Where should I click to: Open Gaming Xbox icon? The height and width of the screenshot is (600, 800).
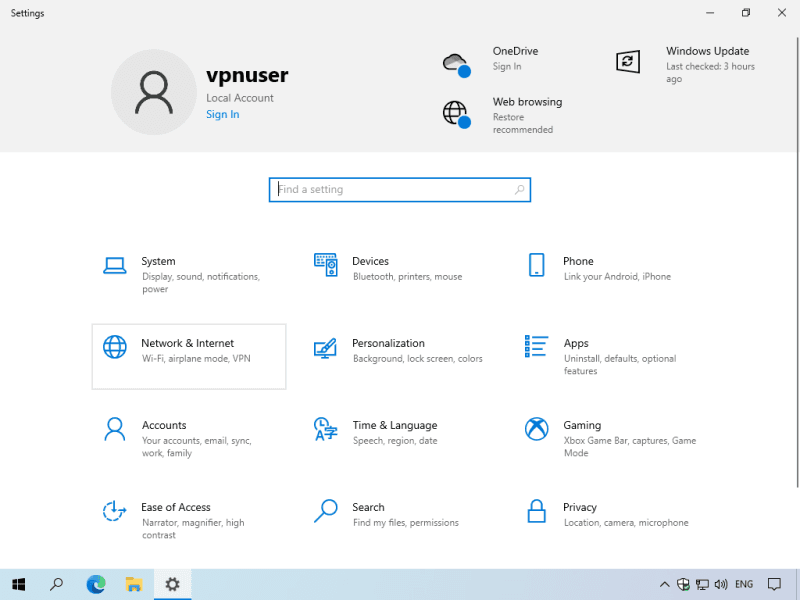click(536, 429)
